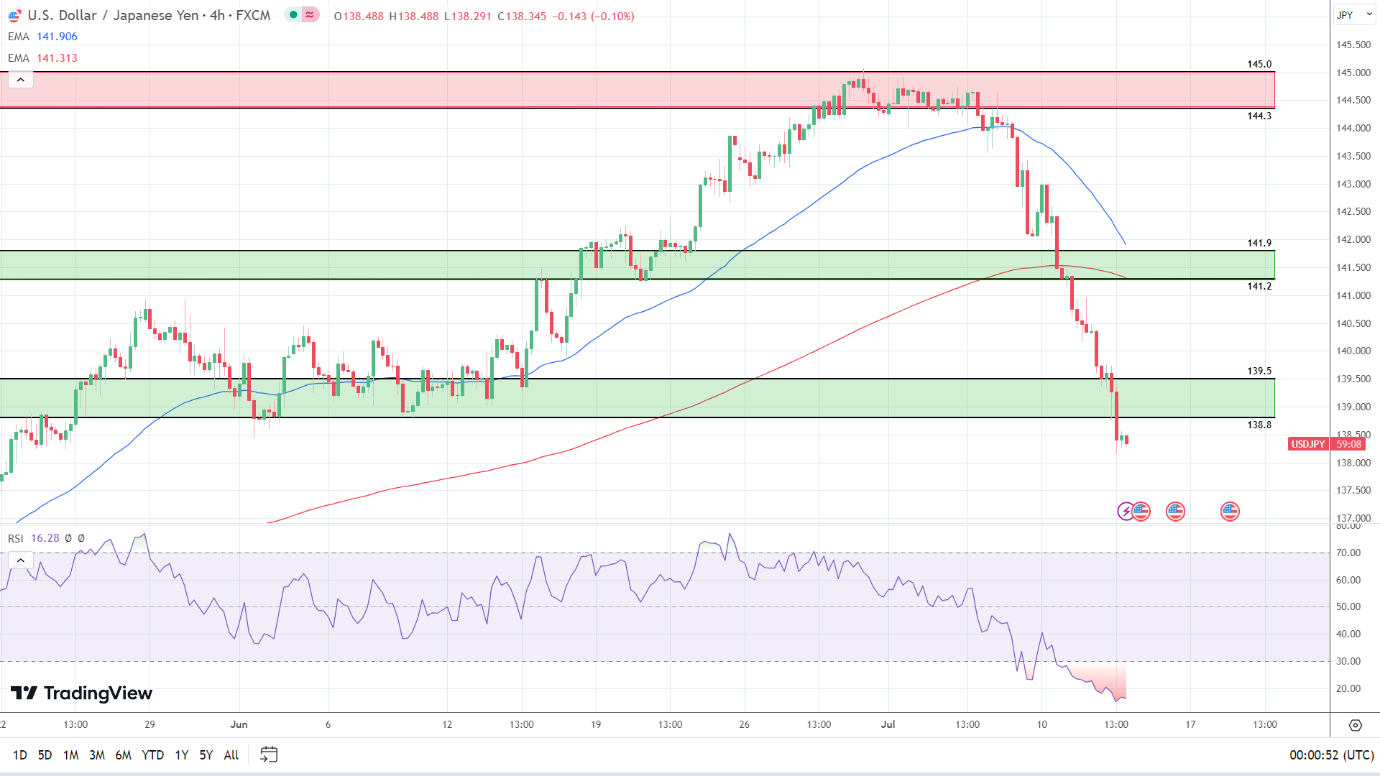Set time range to 6M
This screenshot has height=776, width=1380.
(123, 755)
